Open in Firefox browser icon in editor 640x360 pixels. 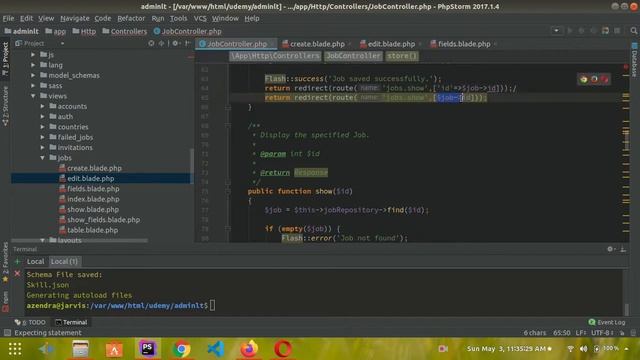tap(594, 79)
